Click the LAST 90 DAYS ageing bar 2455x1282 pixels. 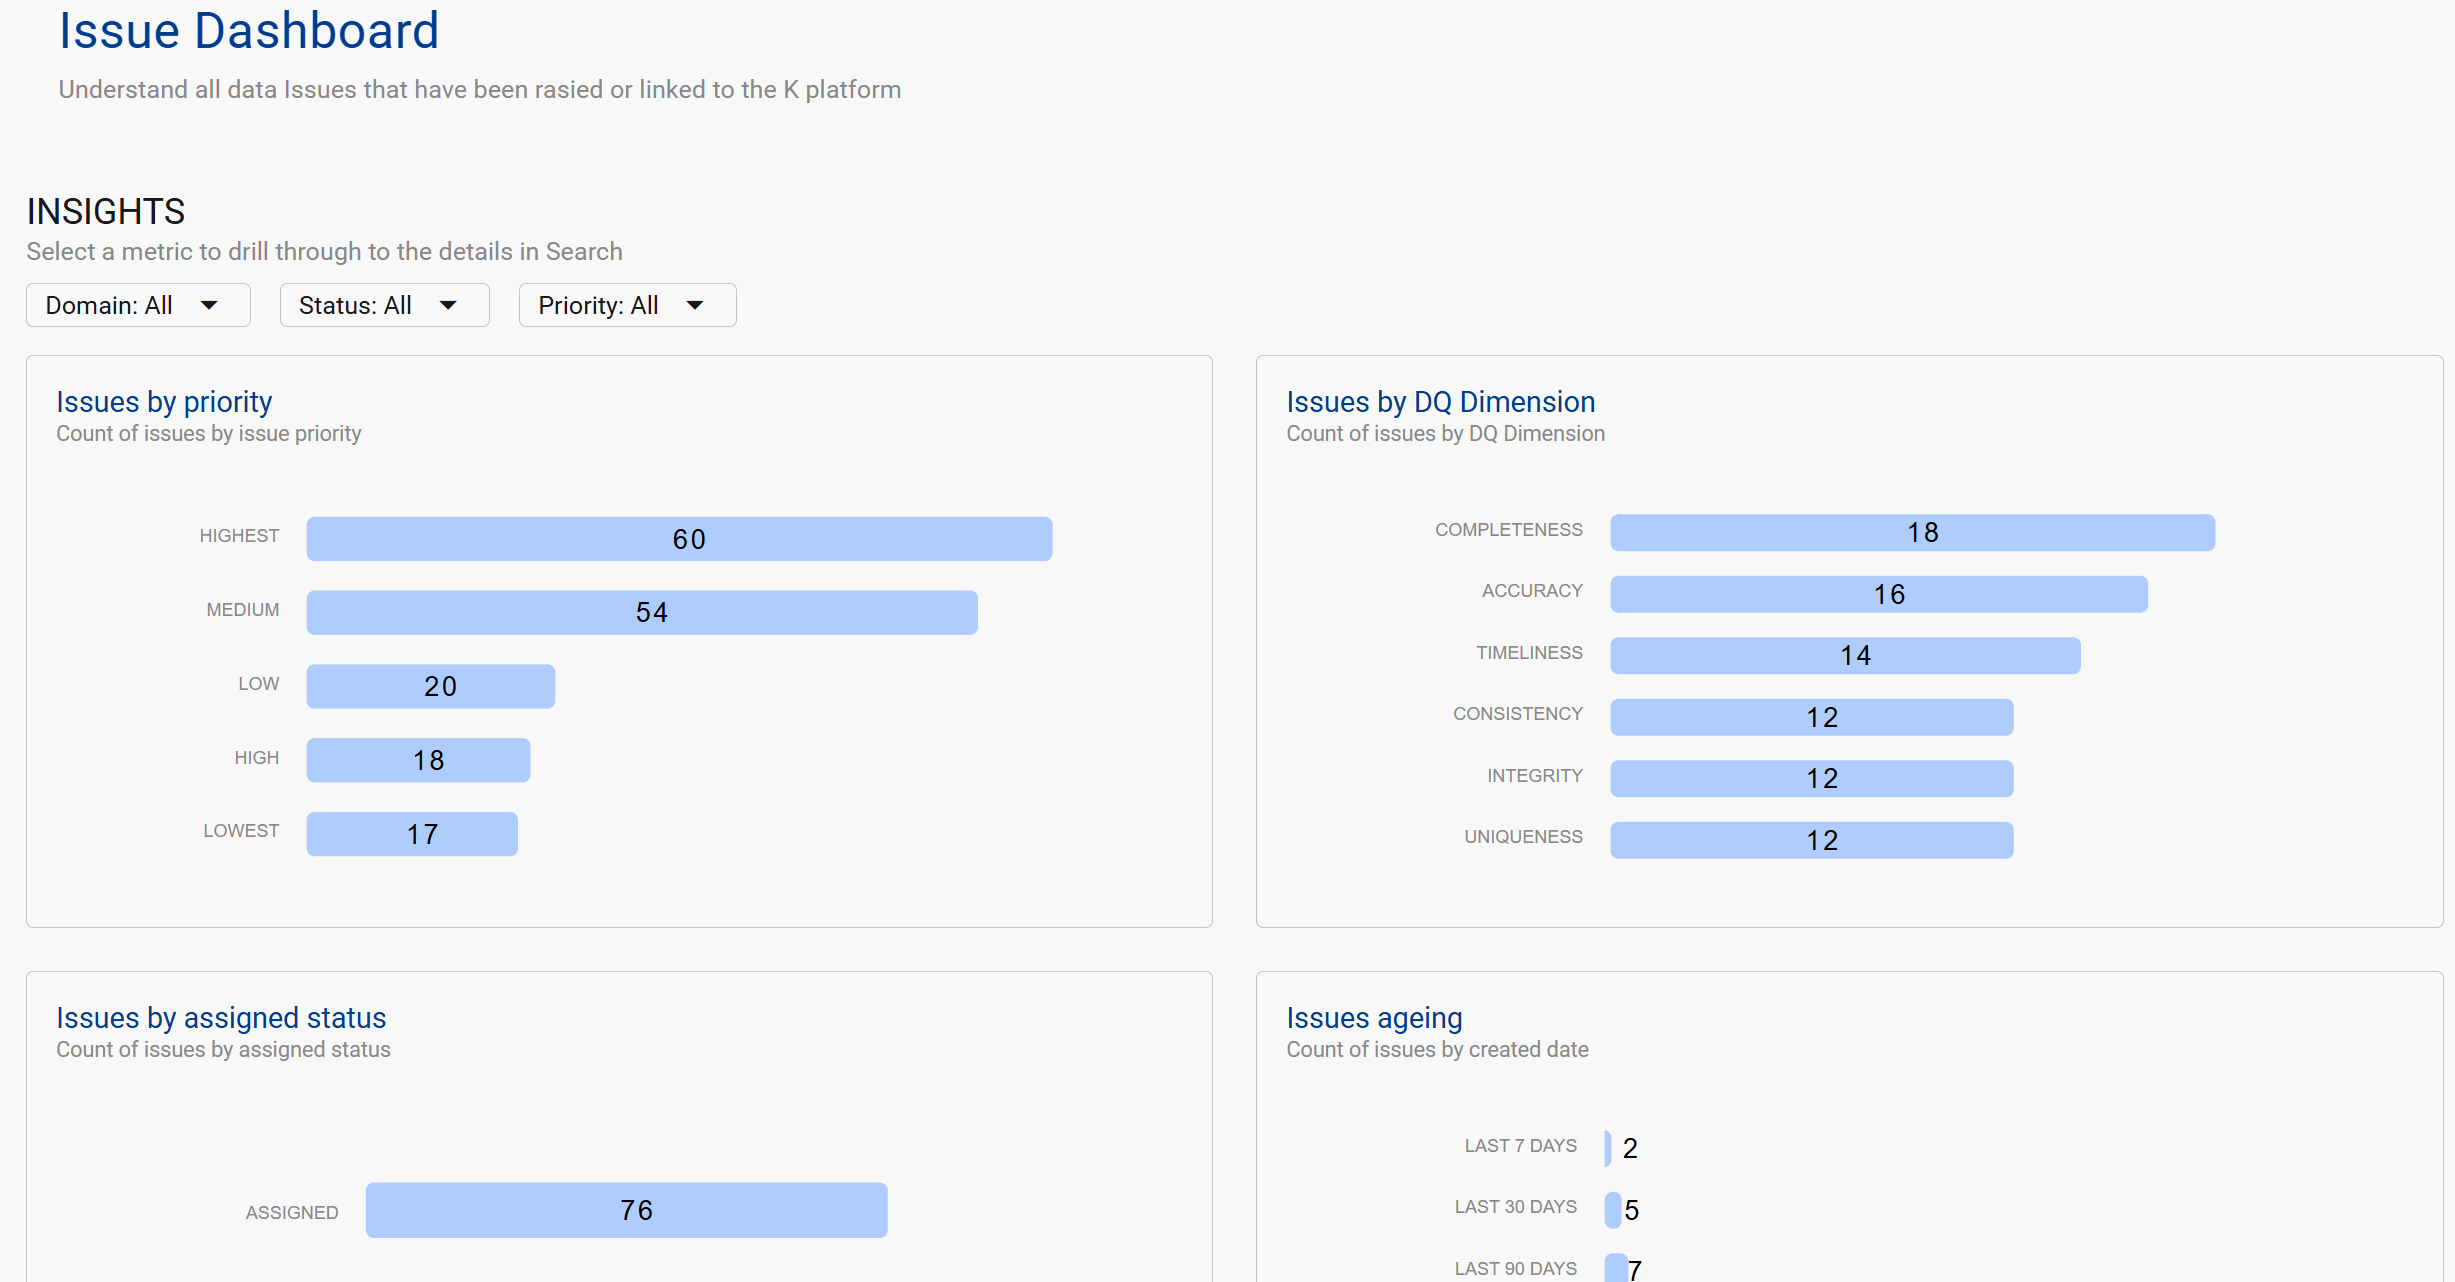coord(1615,1268)
